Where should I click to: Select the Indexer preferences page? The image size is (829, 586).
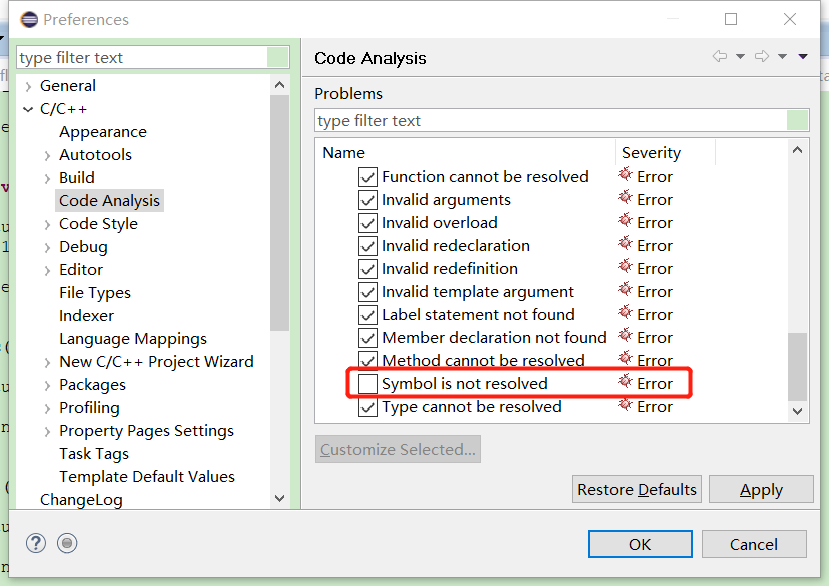(x=86, y=315)
